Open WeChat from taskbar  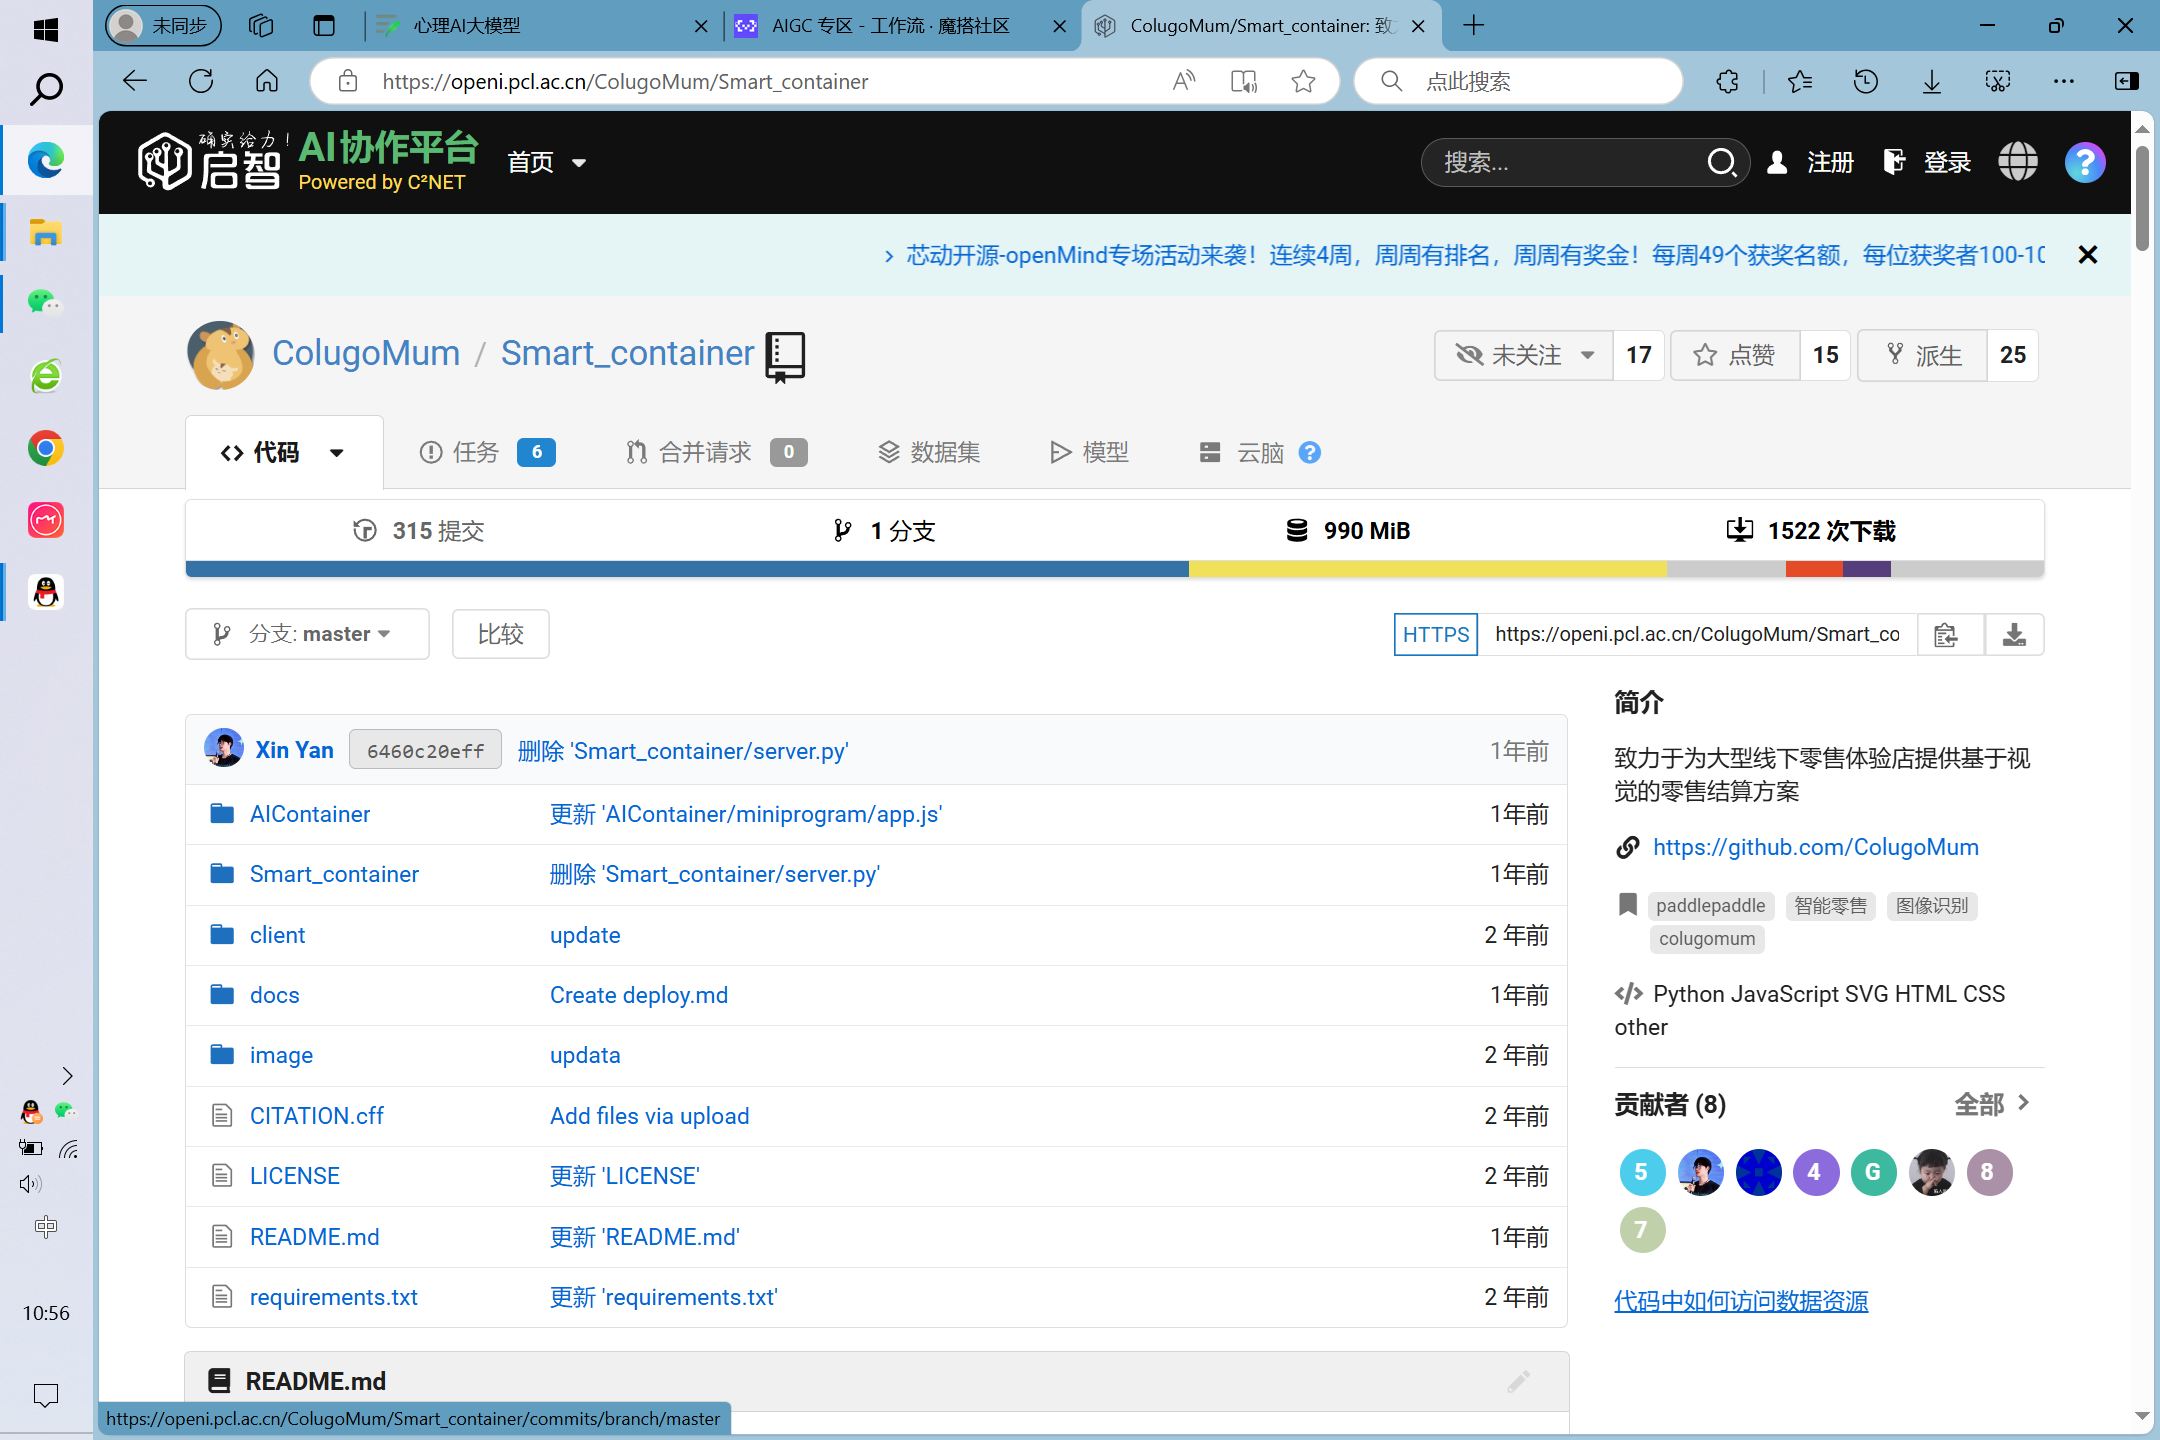(x=46, y=301)
